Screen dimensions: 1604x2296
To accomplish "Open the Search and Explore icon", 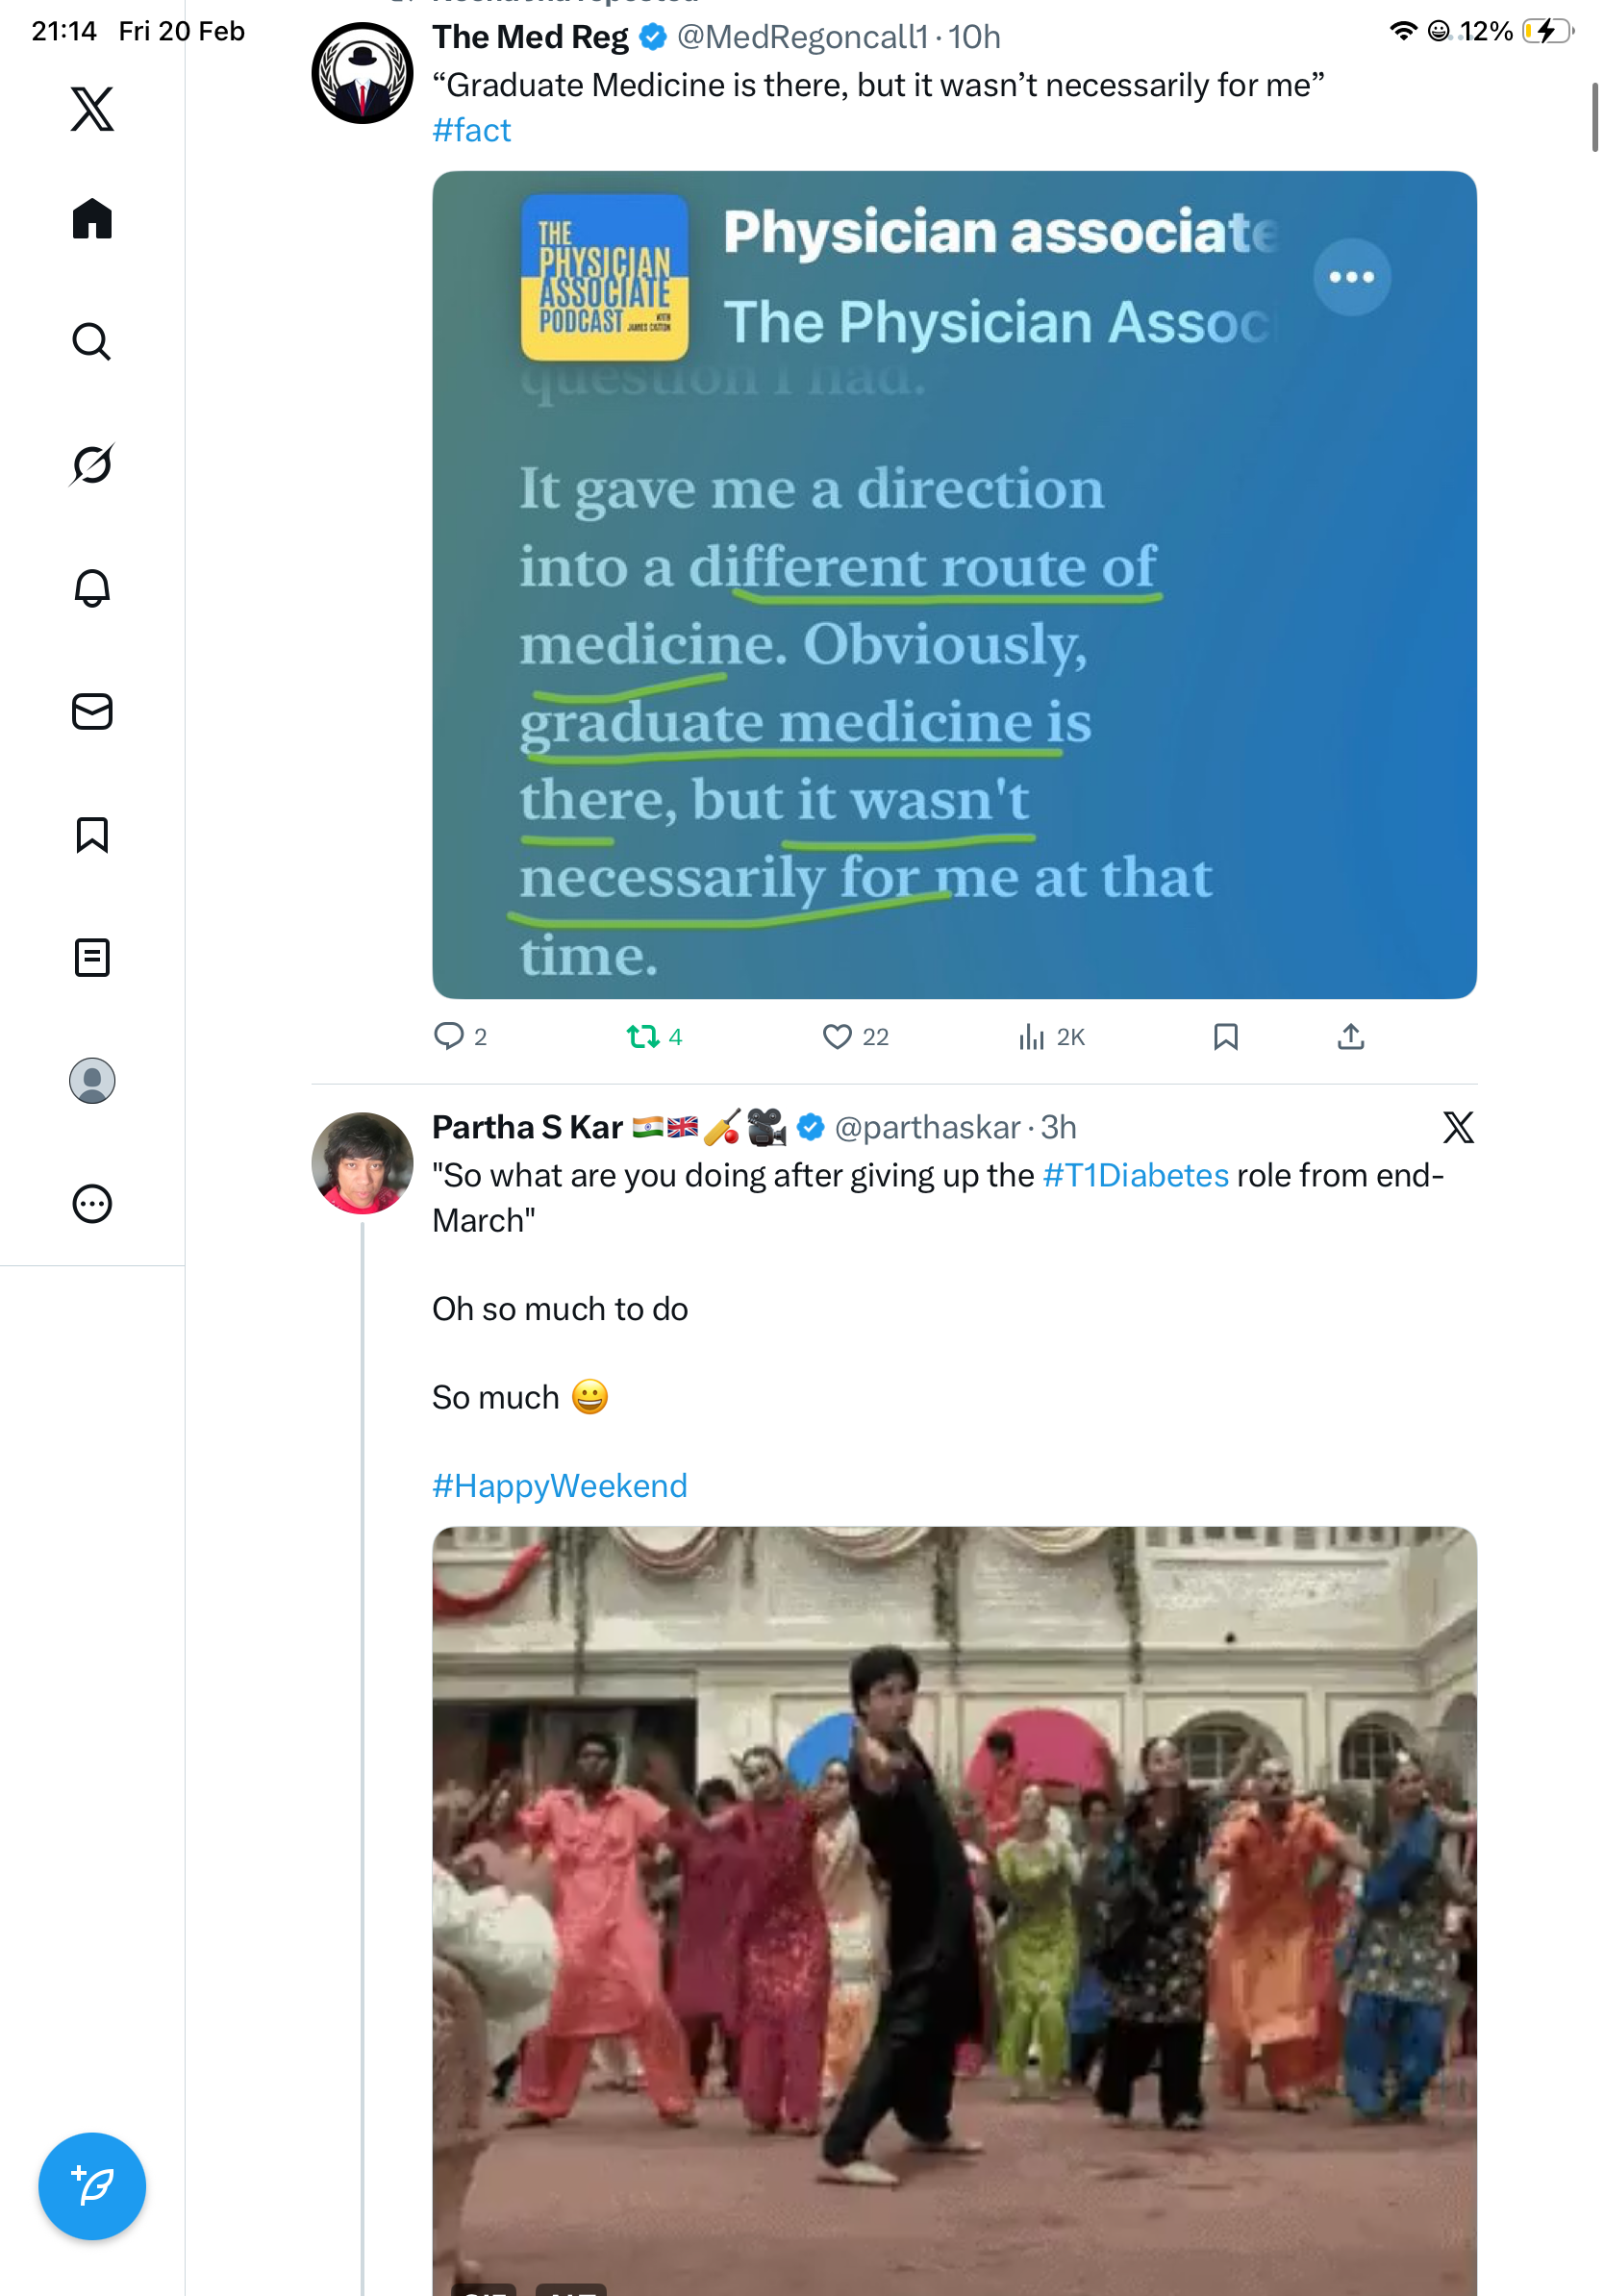I will point(92,341).
